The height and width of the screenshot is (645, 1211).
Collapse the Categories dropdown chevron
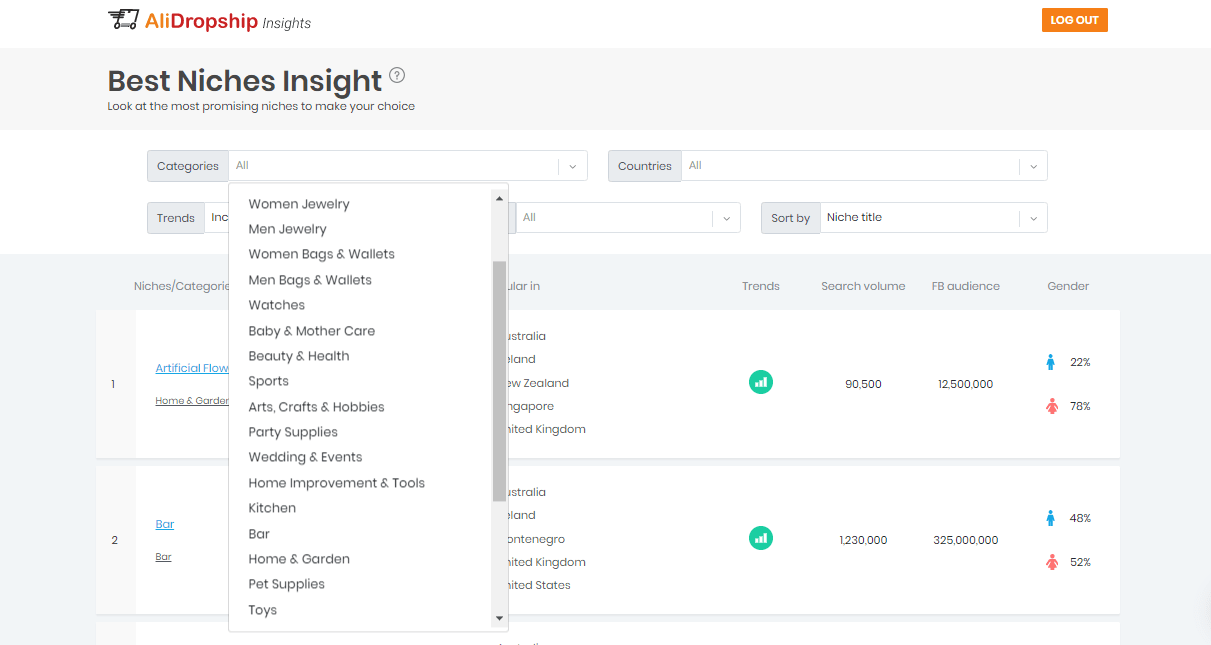(x=573, y=166)
